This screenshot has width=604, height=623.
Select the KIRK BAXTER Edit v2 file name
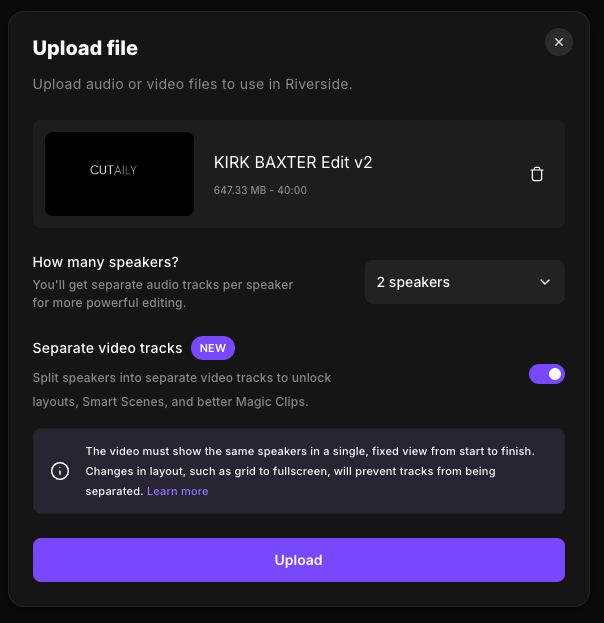click(x=293, y=162)
